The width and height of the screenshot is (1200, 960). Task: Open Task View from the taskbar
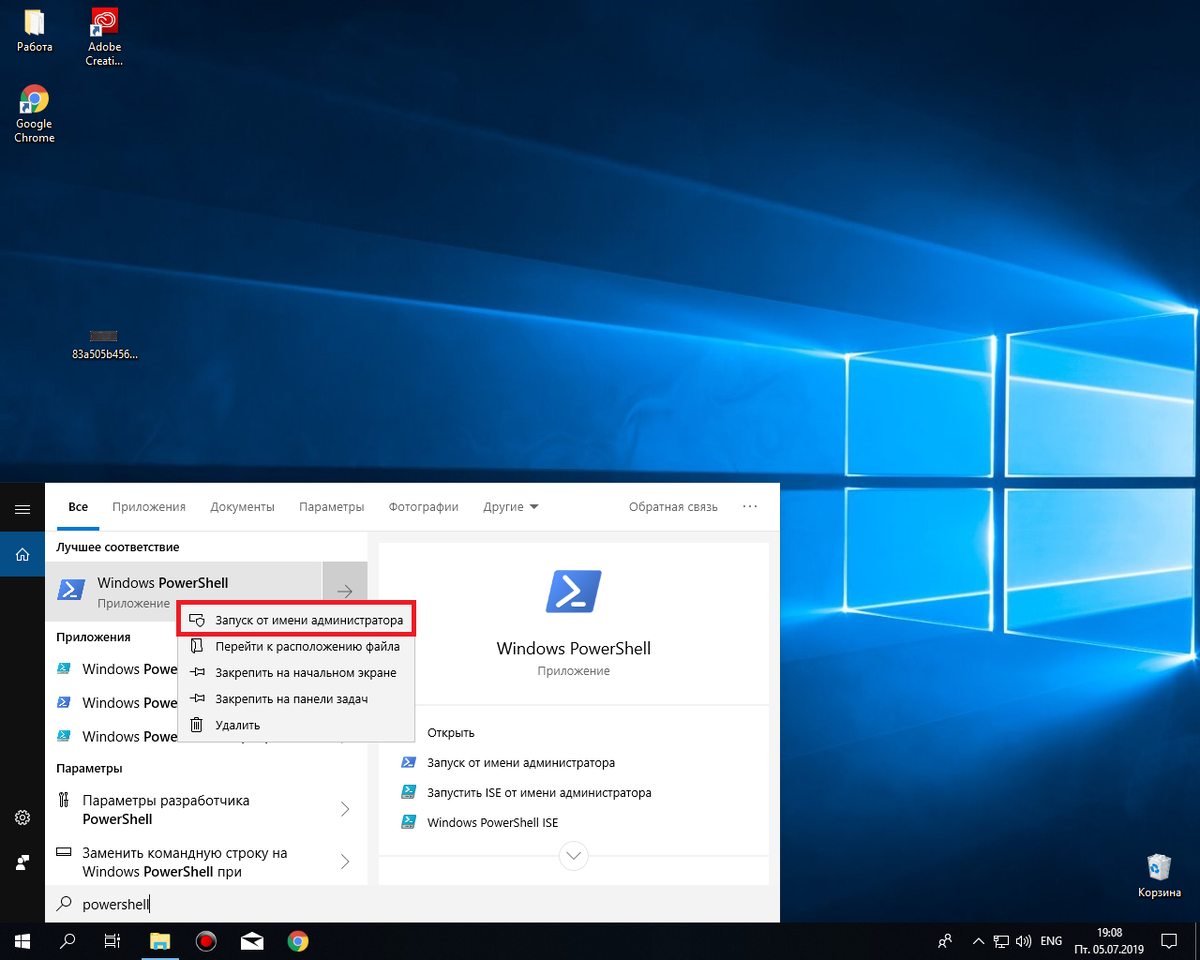[113, 940]
